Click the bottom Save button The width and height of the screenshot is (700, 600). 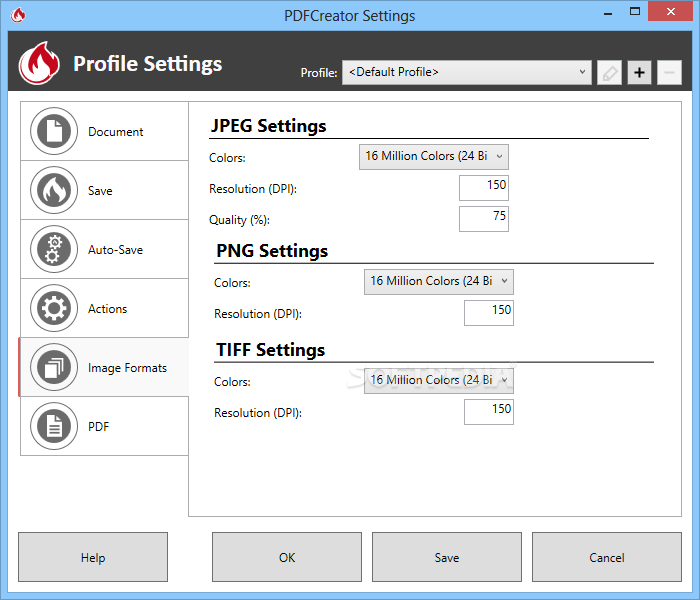[447, 557]
